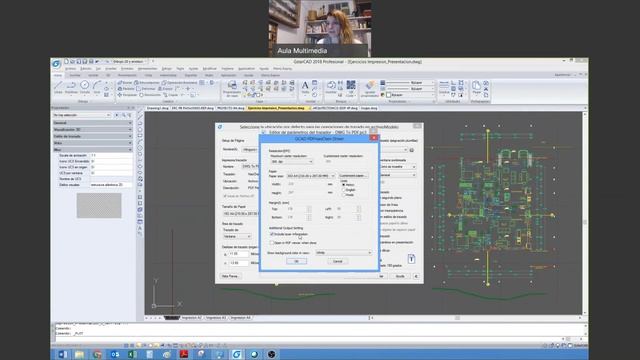Switch to the Drawing1.dwg document tab
Viewport: 640px width, 360px height.
158,108
